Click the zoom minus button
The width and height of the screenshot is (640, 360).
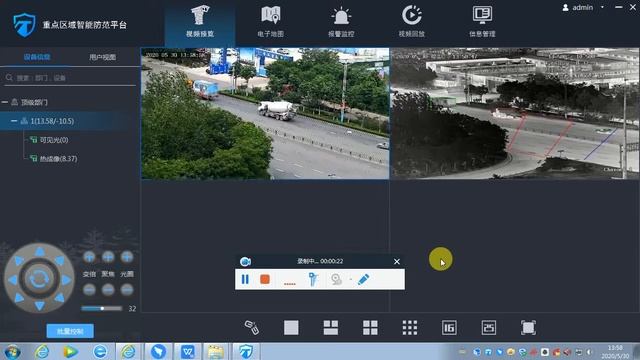coord(89,290)
